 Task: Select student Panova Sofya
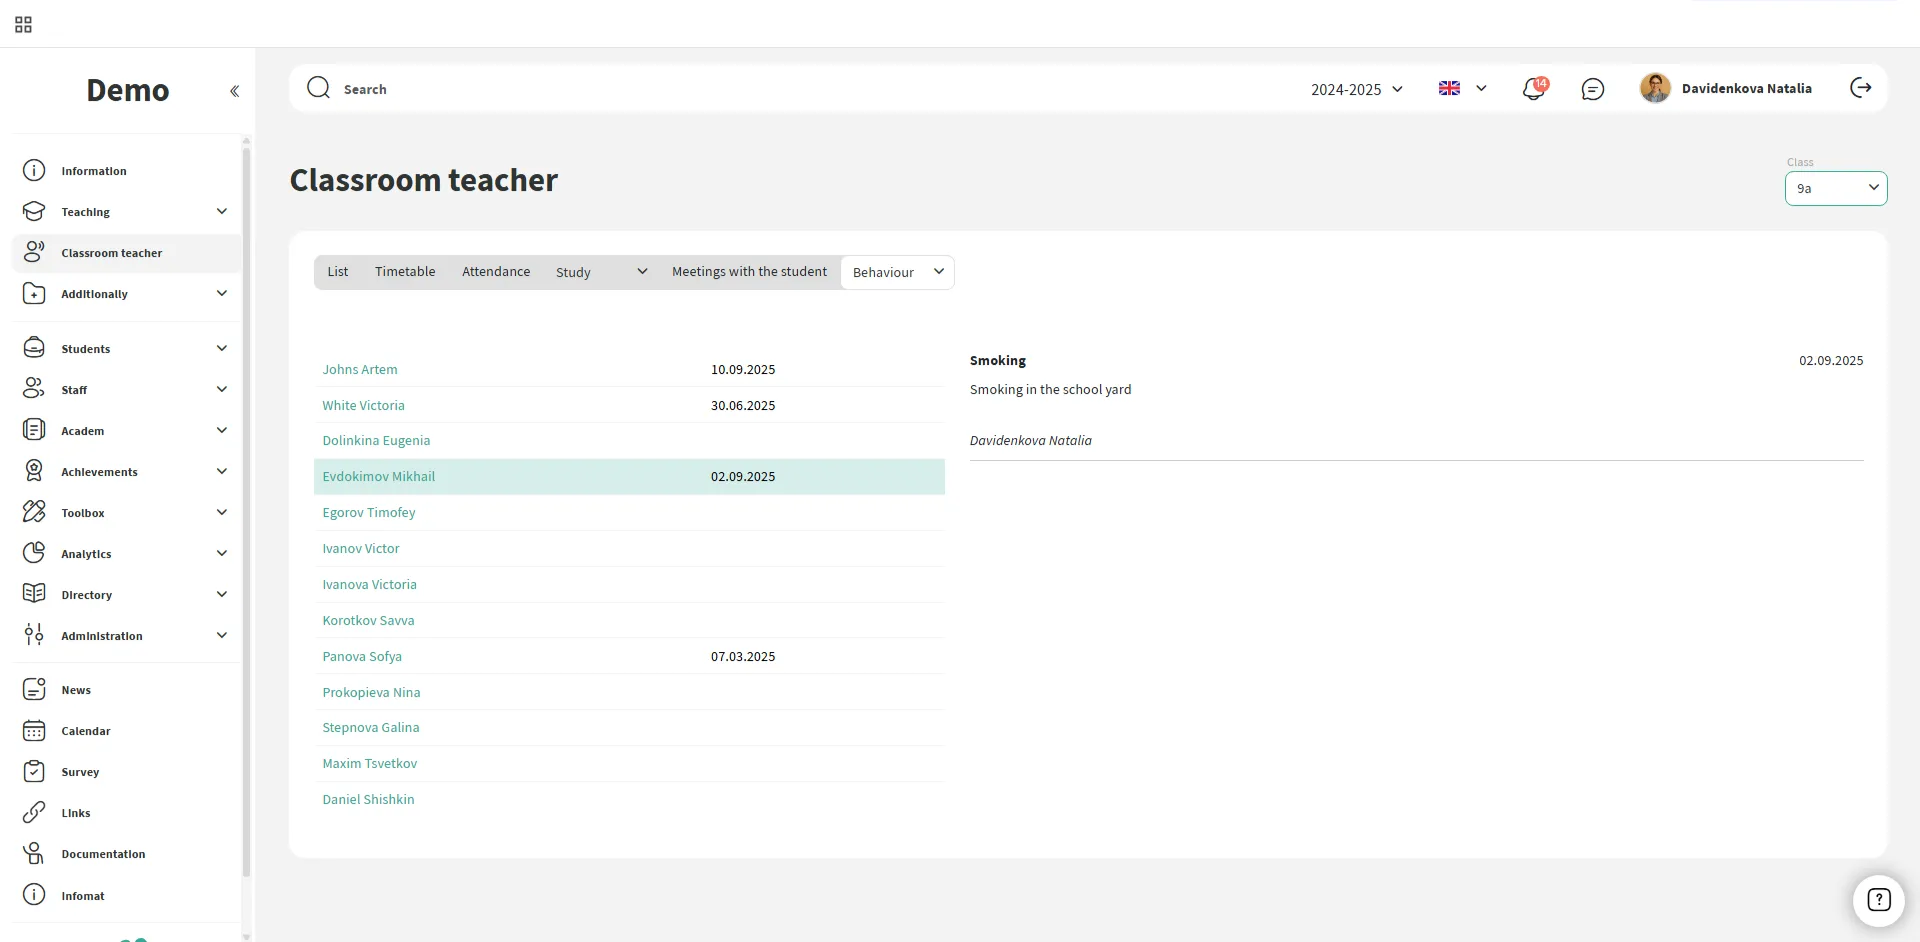coord(362,656)
